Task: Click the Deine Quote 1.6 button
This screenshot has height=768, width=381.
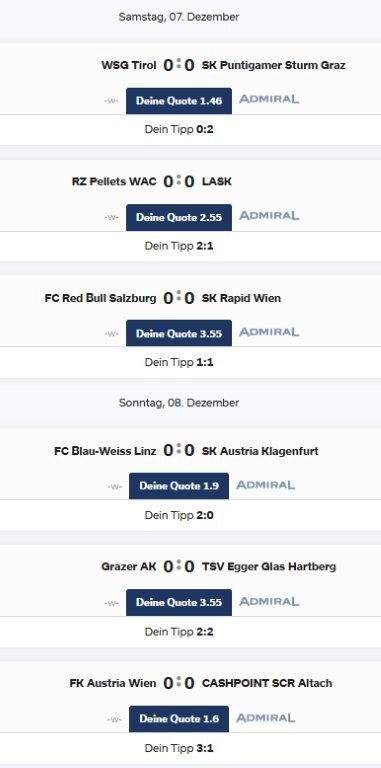Action: 179,719
